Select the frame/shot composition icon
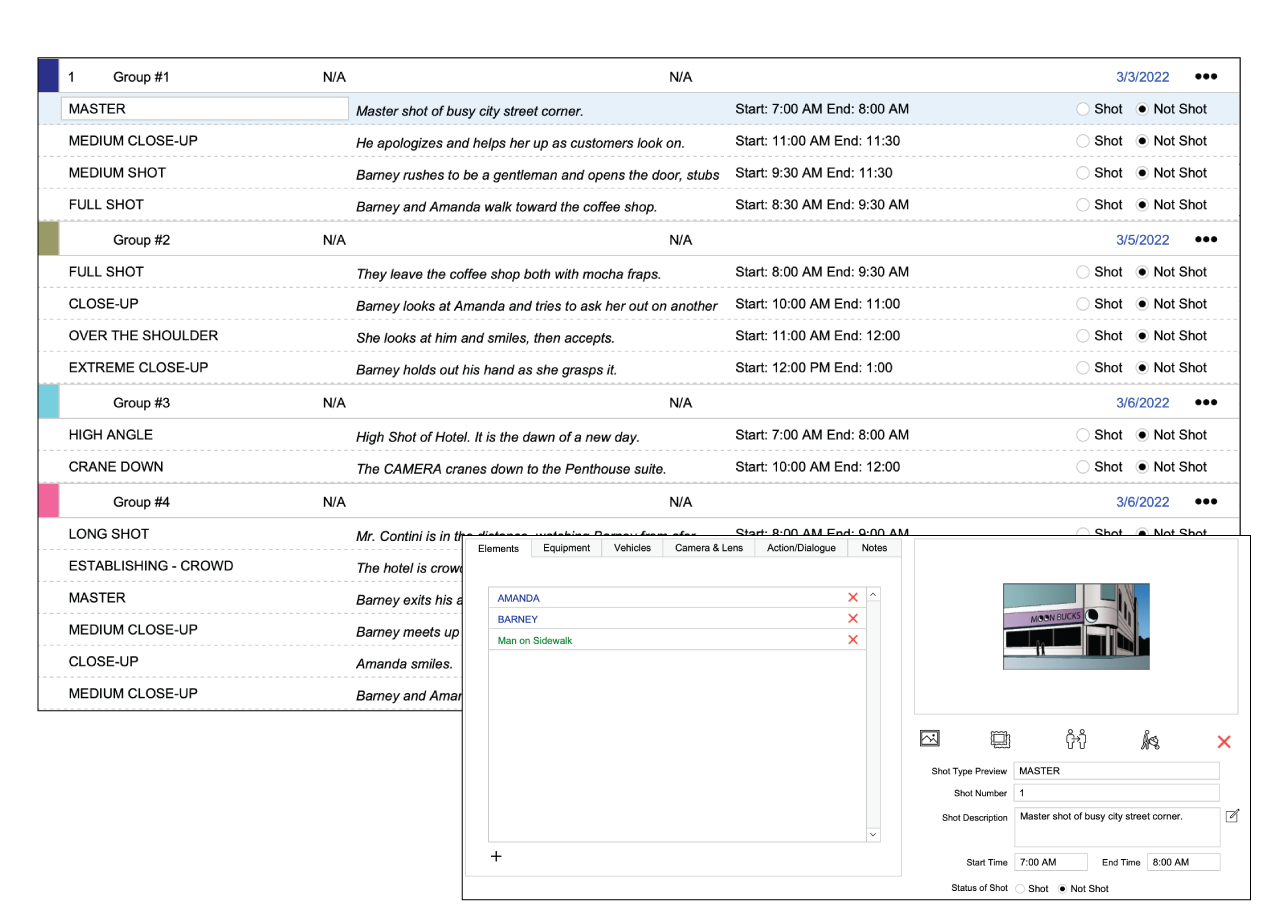Viewport: 1273px width, 923px height. click(x=1000, y=739)
